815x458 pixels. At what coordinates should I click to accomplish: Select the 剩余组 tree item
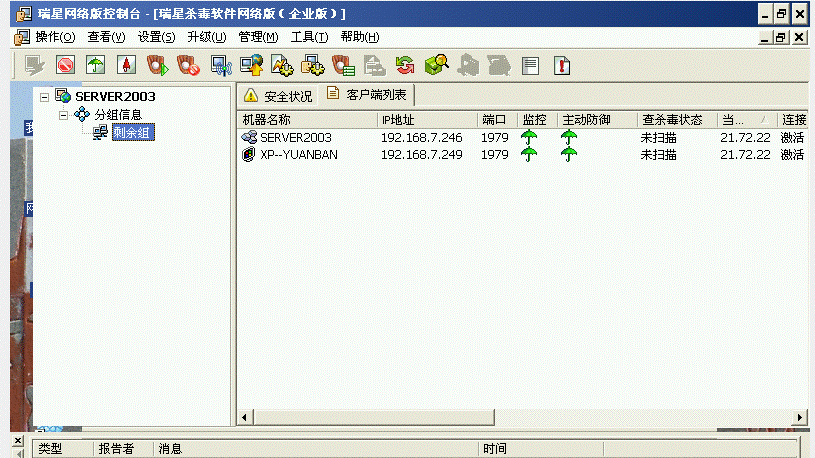pos(133,133)
